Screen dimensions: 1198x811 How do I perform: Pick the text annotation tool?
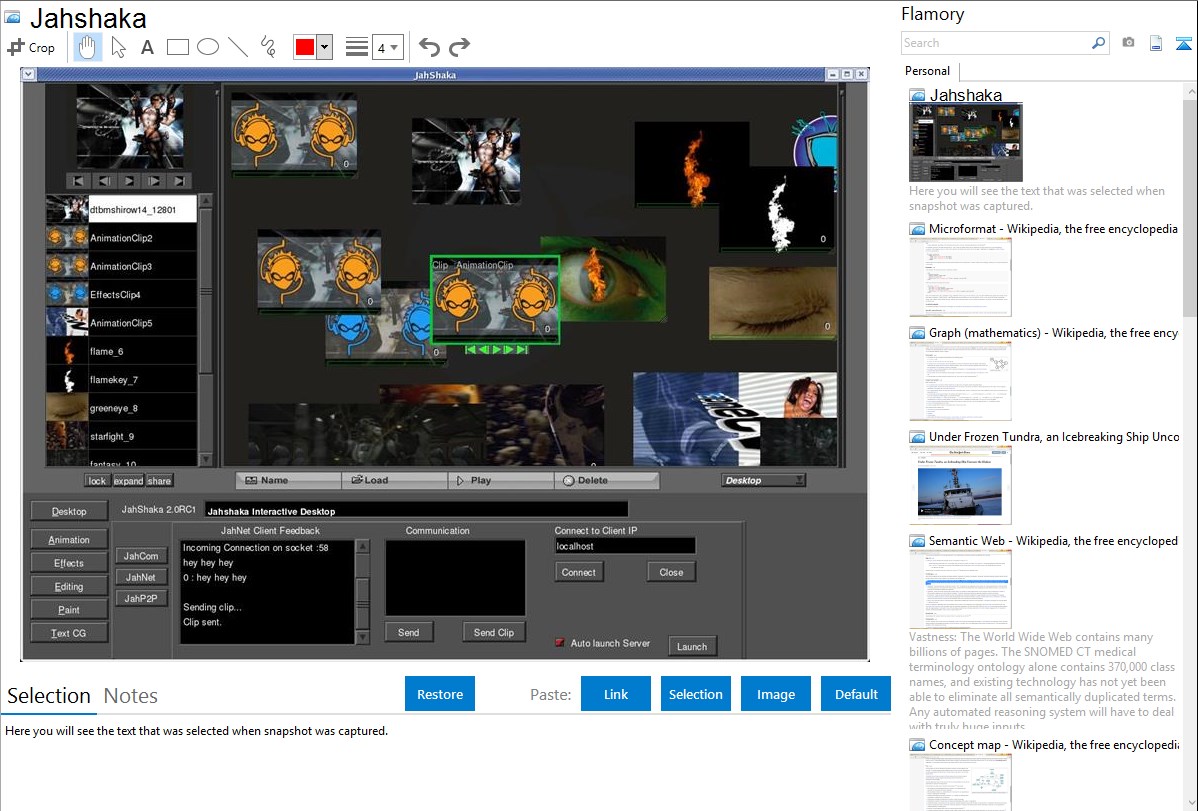pyautogui.click(x=147, y=47)
